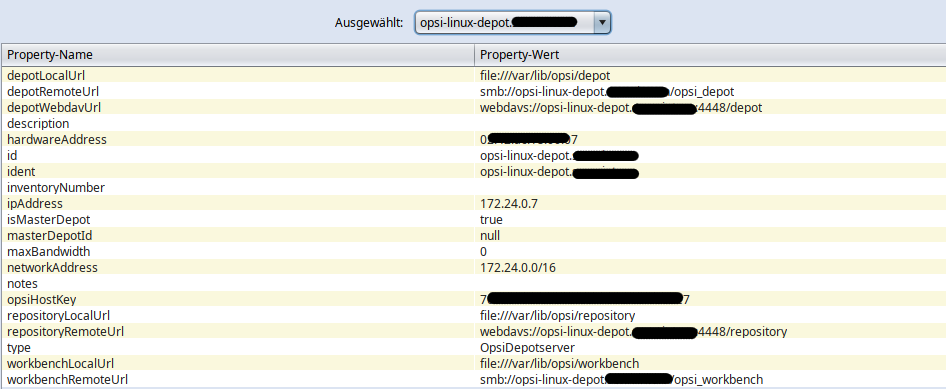The width and height of the screenshot is (946, 389).
Task: Select the repositoryLocalUrl property name
Action: [58, 315]
